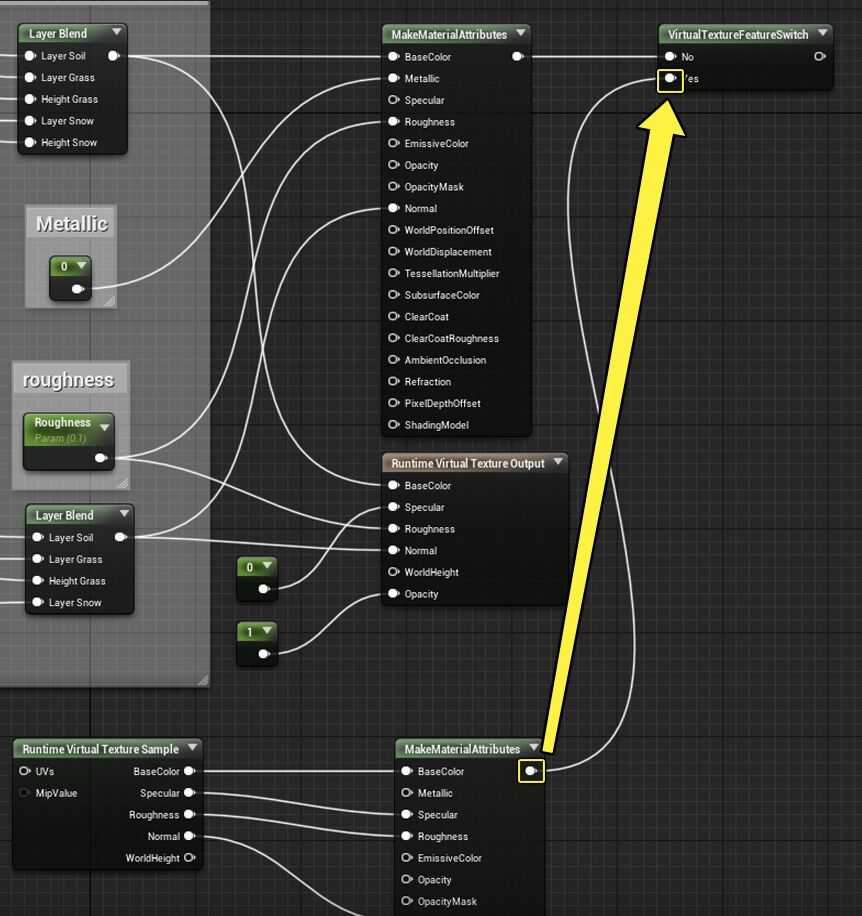Click the output pin of VirtualTextureFeatureSwitch
The height and width of the screenshot is (916, 862).
pos(820,57)
